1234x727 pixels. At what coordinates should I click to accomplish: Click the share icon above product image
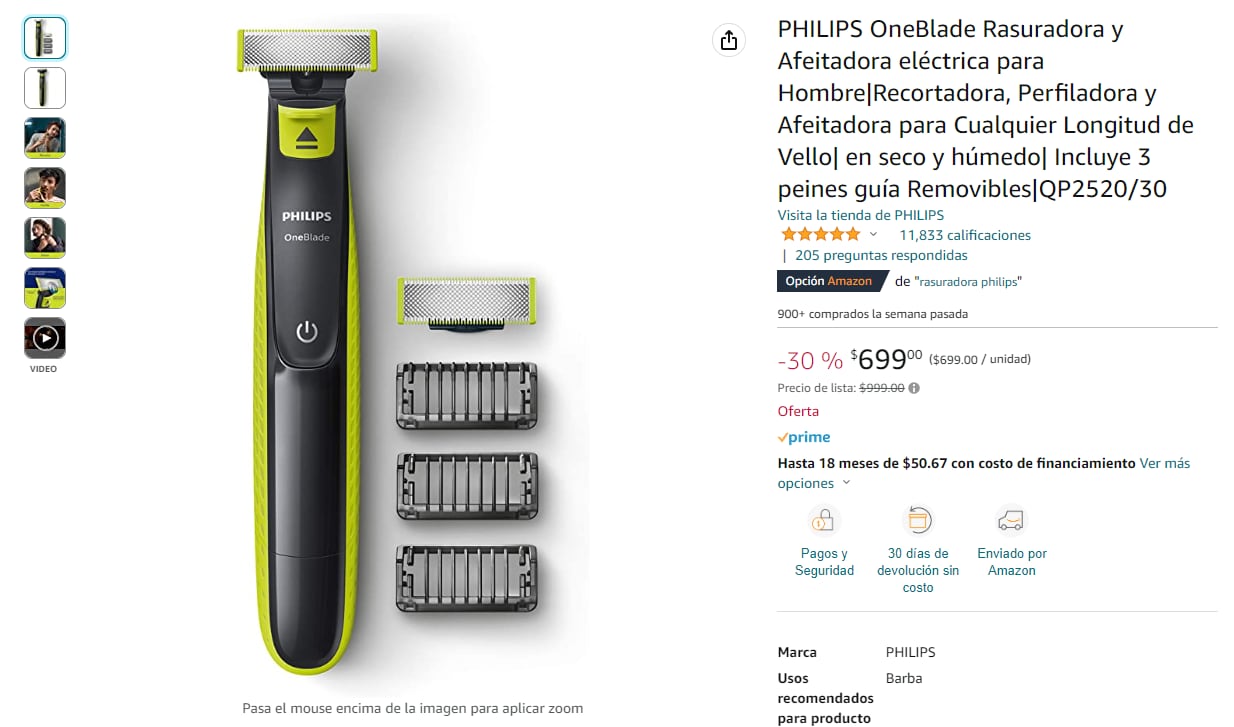(x=729, y=40)
